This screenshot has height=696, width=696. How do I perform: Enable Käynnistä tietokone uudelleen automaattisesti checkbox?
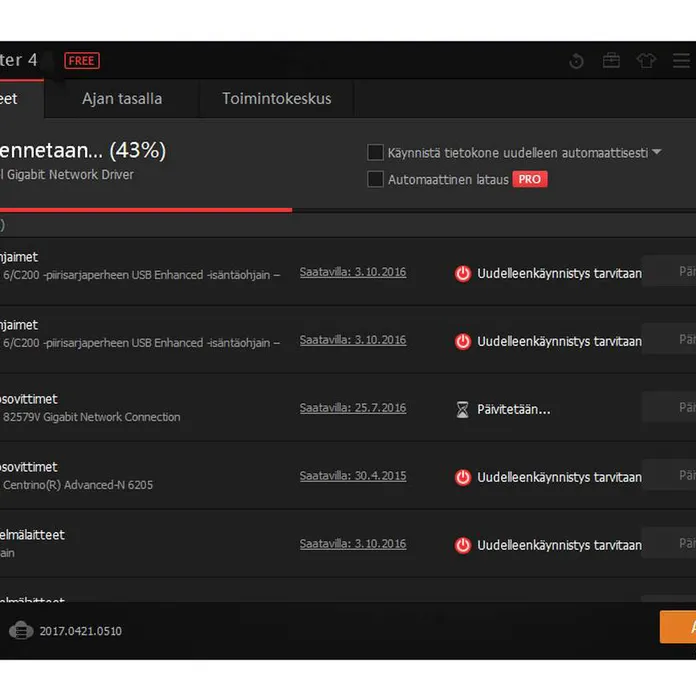[x=376, y=153]
